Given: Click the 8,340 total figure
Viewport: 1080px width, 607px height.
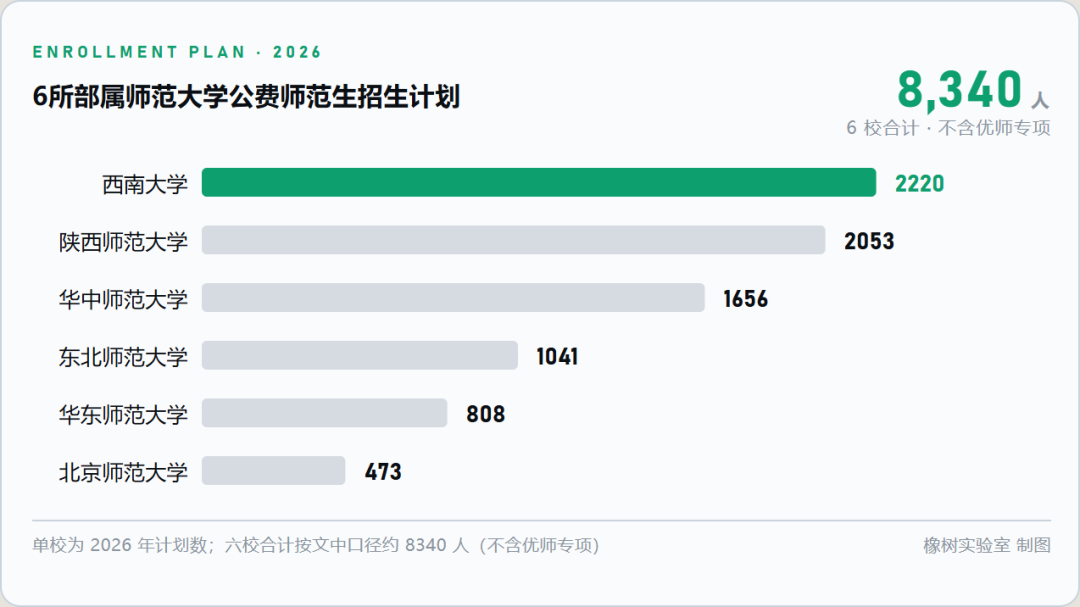Looking at the screenshot, I should coord(959,90).
